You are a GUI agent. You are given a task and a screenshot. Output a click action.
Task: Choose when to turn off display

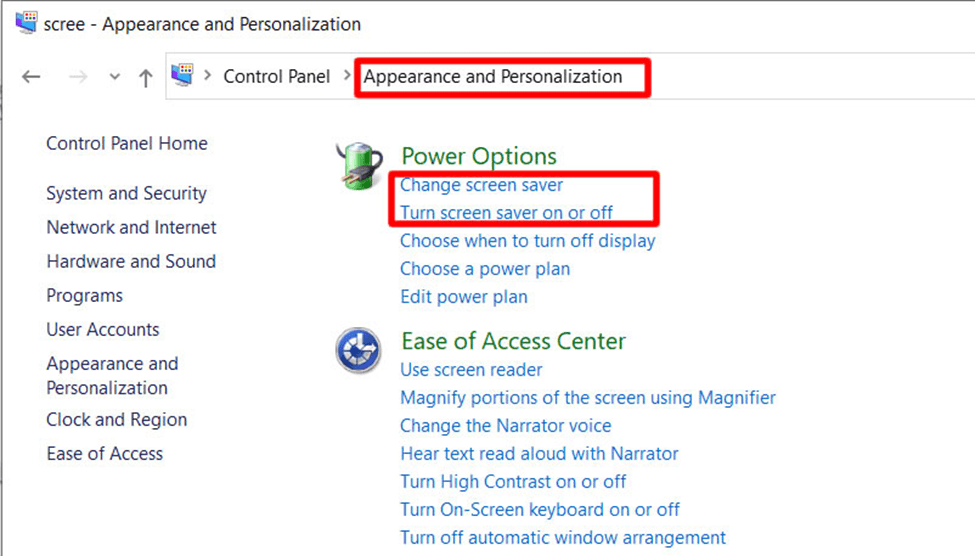(527, 240)
